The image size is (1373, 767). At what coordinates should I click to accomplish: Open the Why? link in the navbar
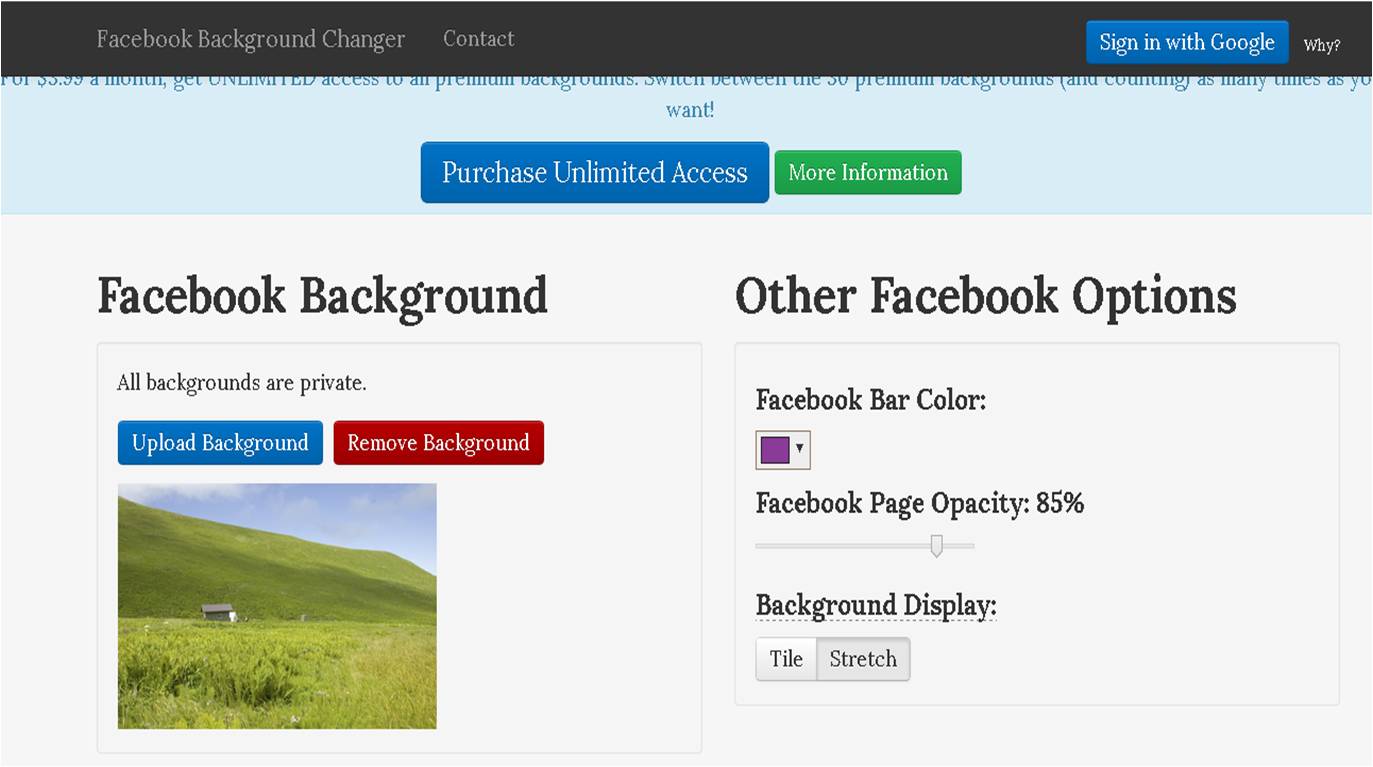pos(1322,45)
